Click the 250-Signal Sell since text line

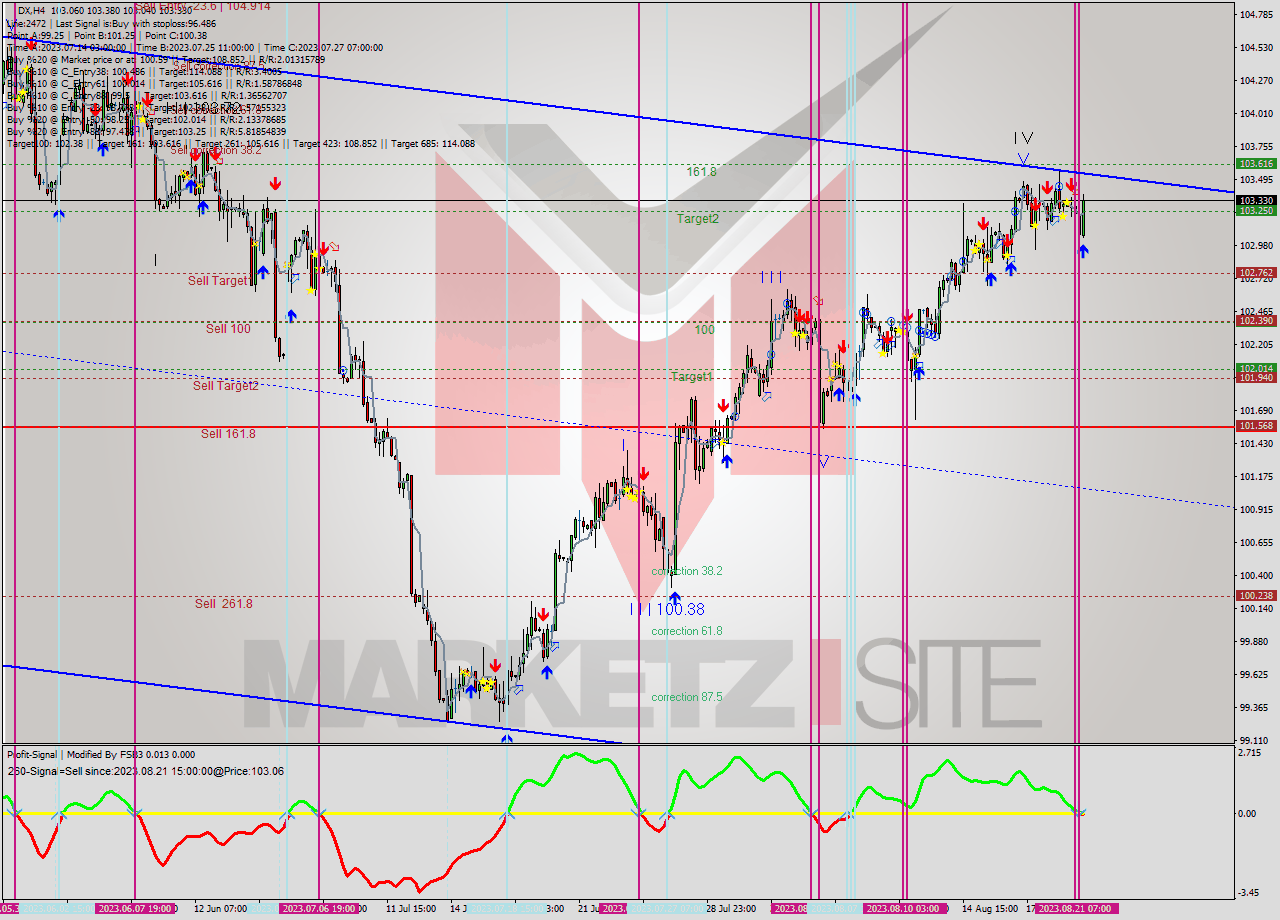tap(145, 771)
